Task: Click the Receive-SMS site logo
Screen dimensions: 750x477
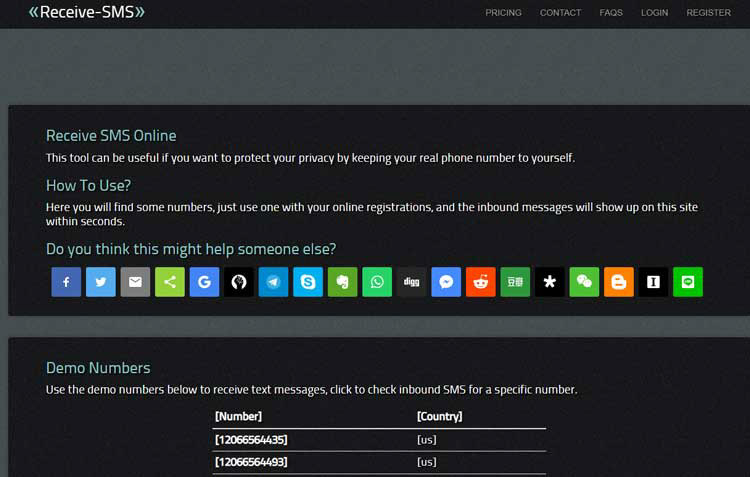Action: click(87, 12)
